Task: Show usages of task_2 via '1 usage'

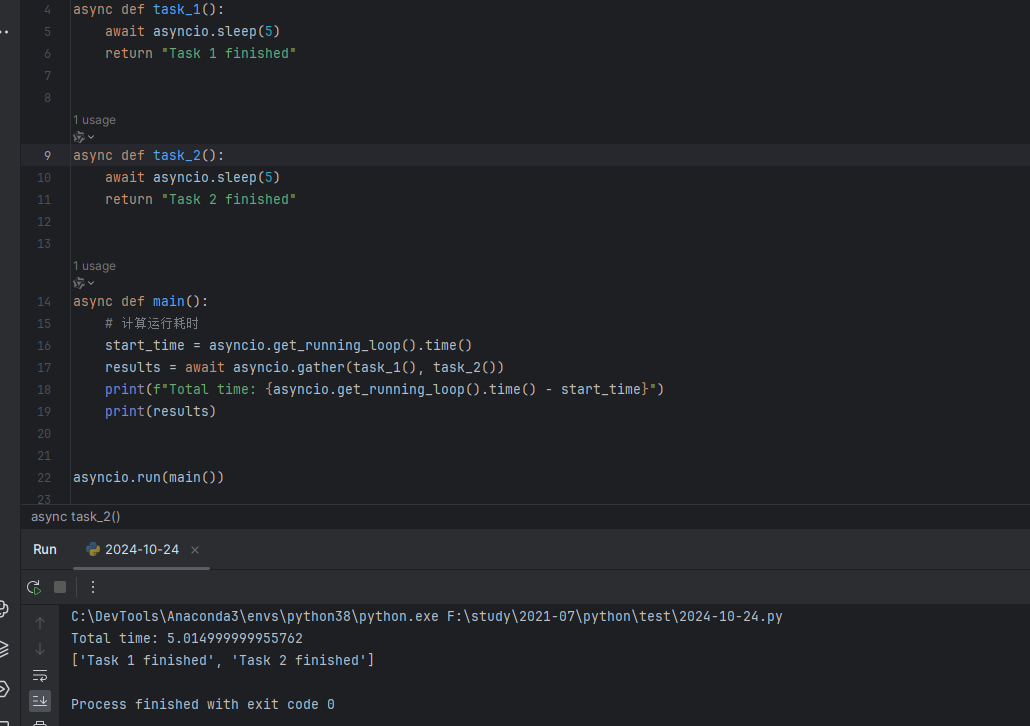Action: point(94,120)
